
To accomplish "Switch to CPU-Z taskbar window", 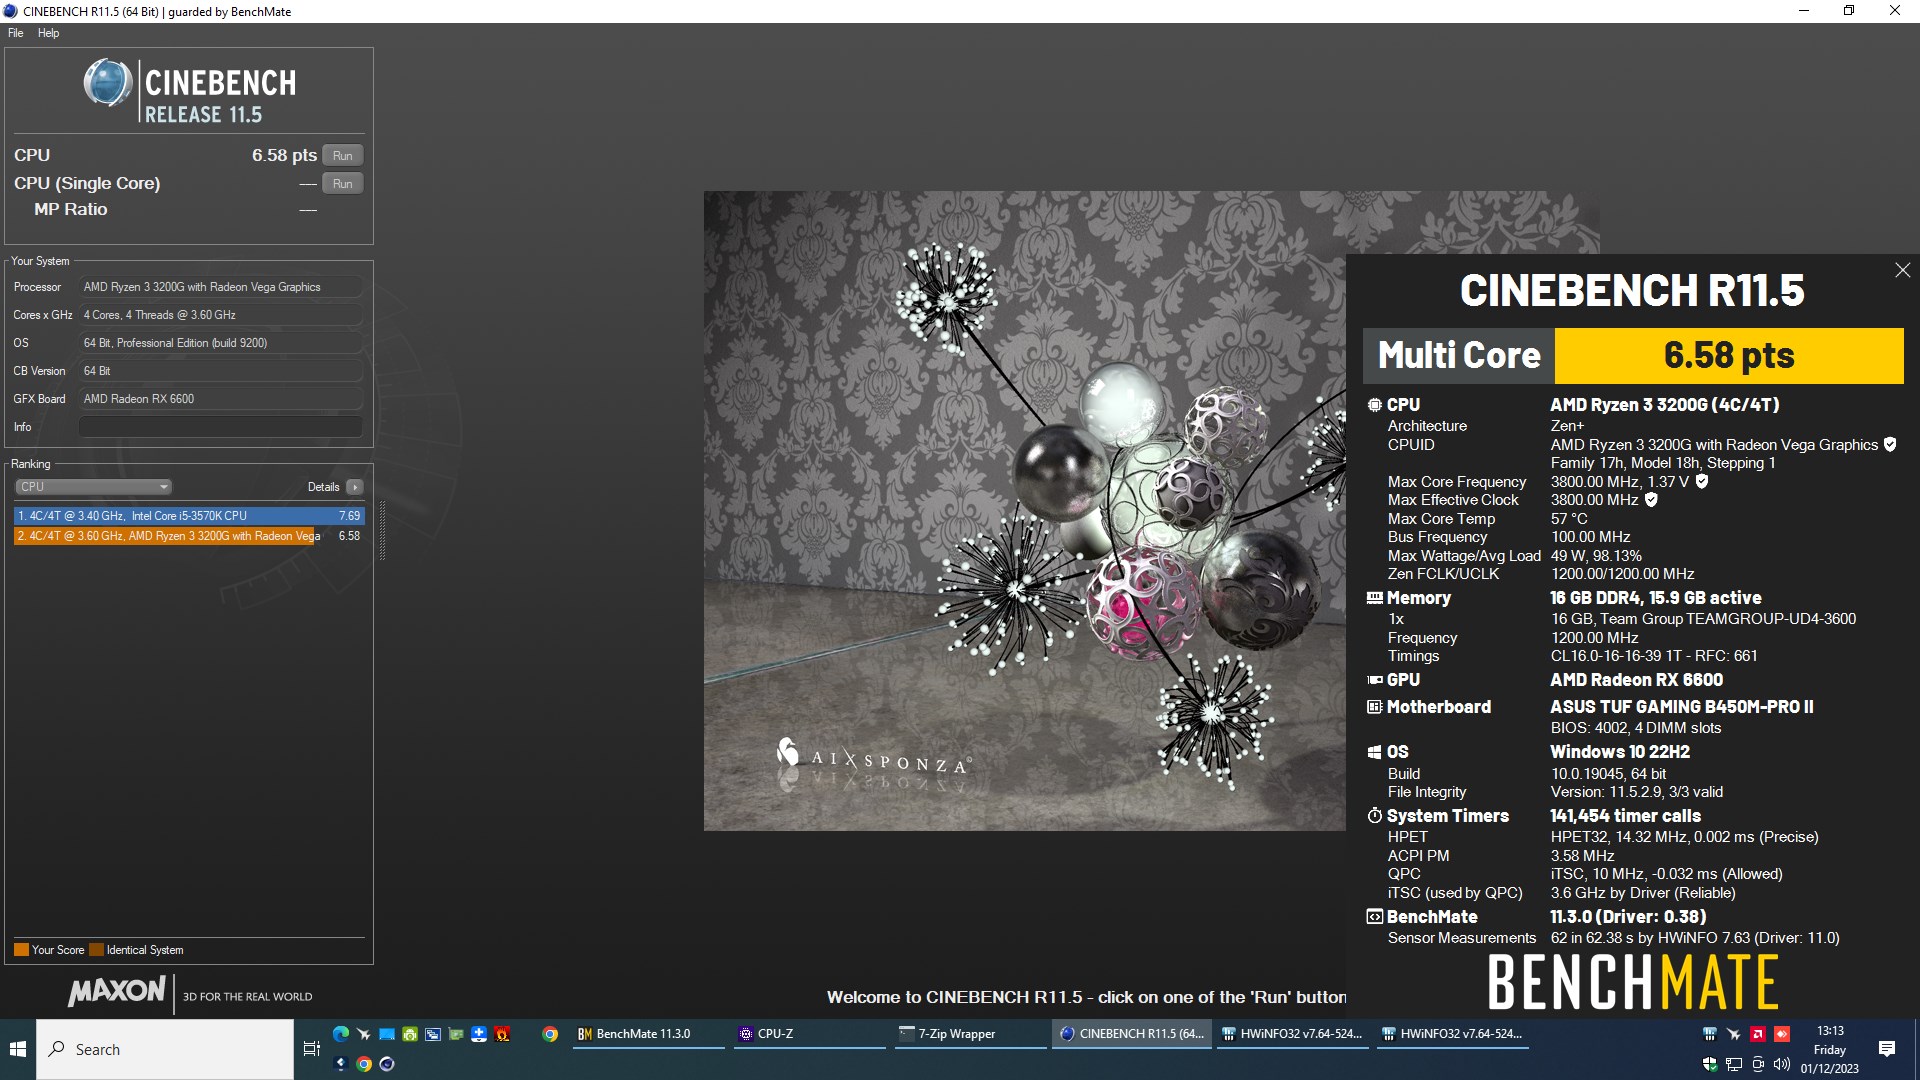I will point(810,1034).
